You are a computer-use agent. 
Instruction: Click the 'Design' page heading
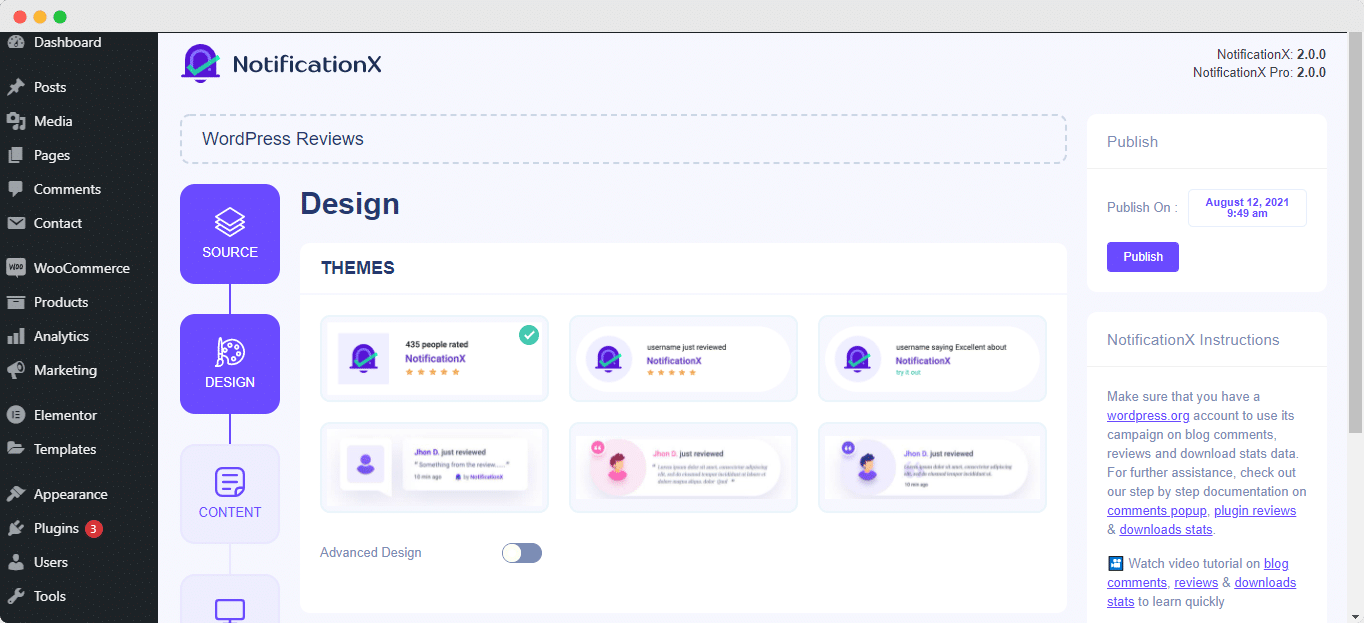pos(350,204)
